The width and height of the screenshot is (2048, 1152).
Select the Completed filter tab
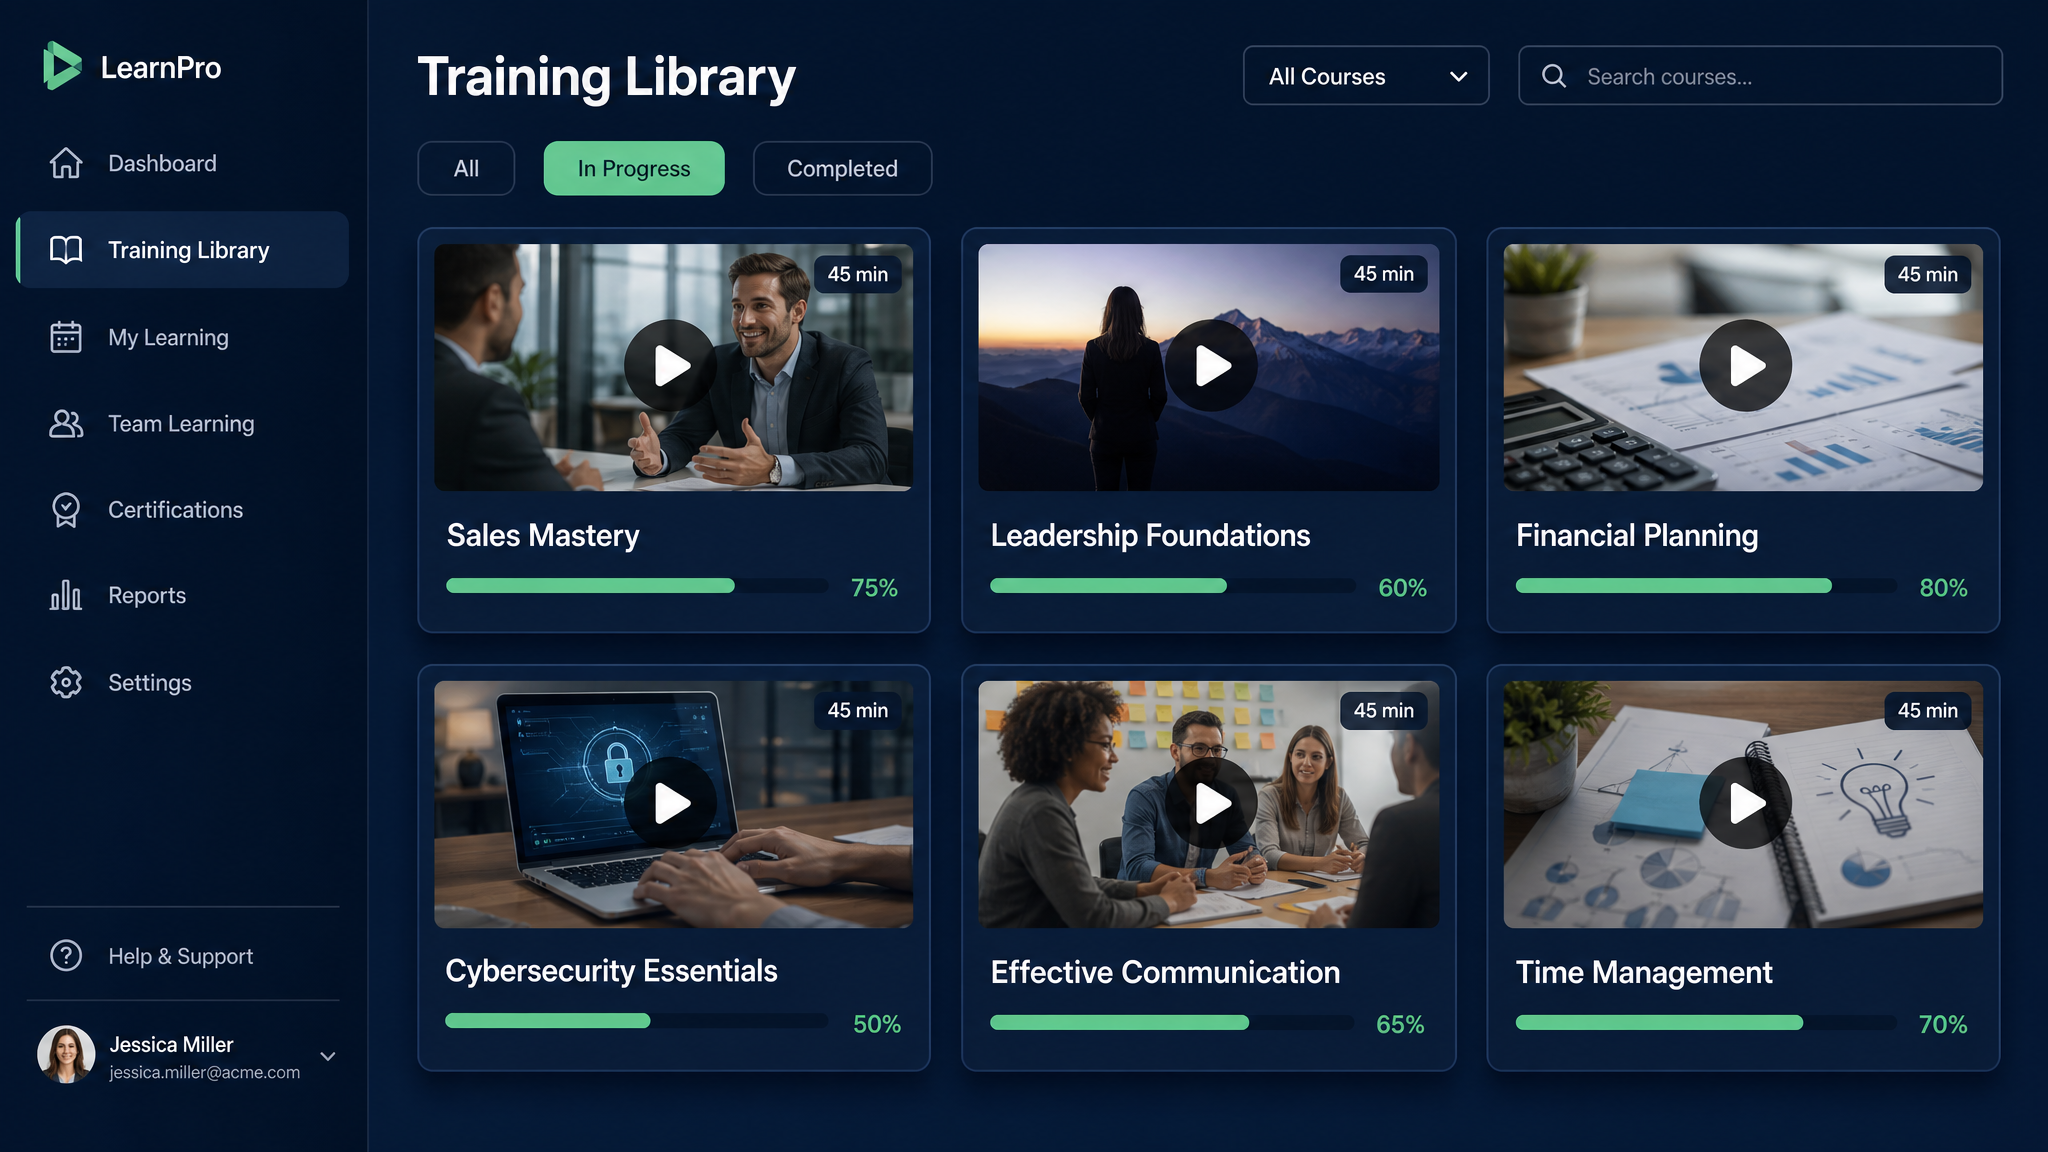pos(842,168)
